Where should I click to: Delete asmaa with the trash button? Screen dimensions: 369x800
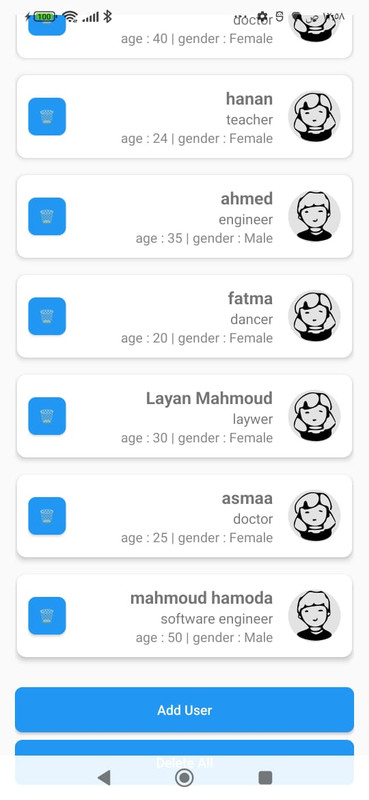[47, 516]
